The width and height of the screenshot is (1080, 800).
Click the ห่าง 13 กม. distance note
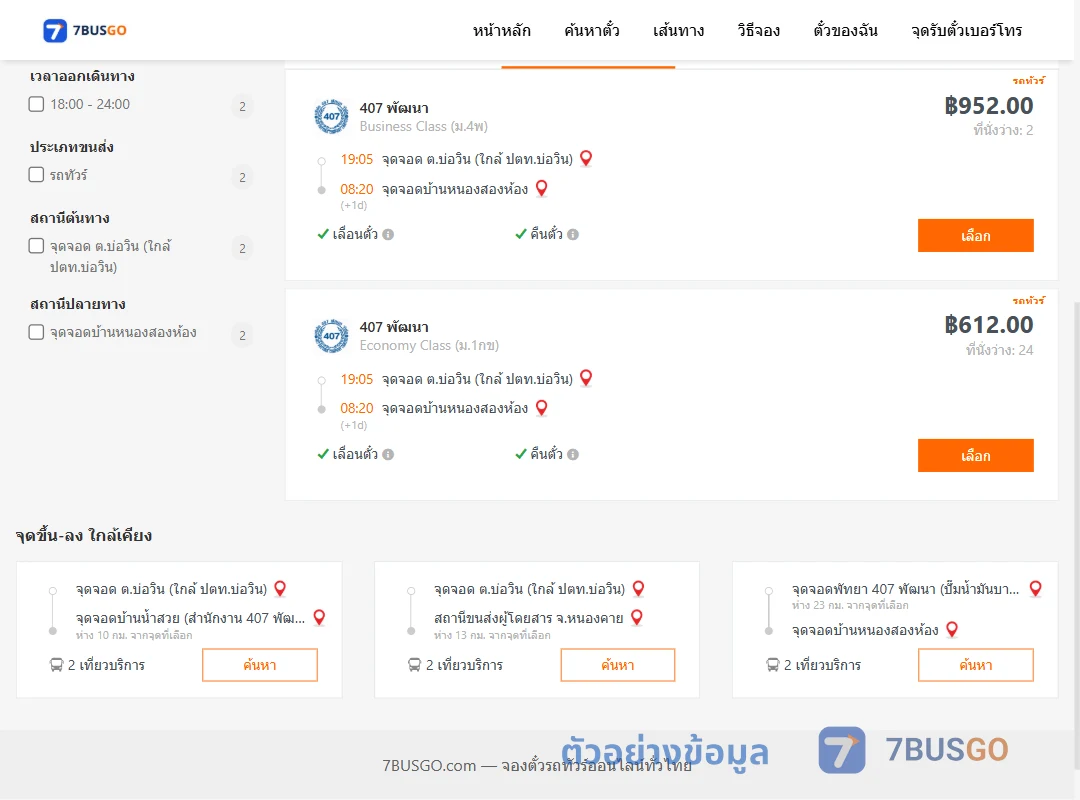pos(492,635)
